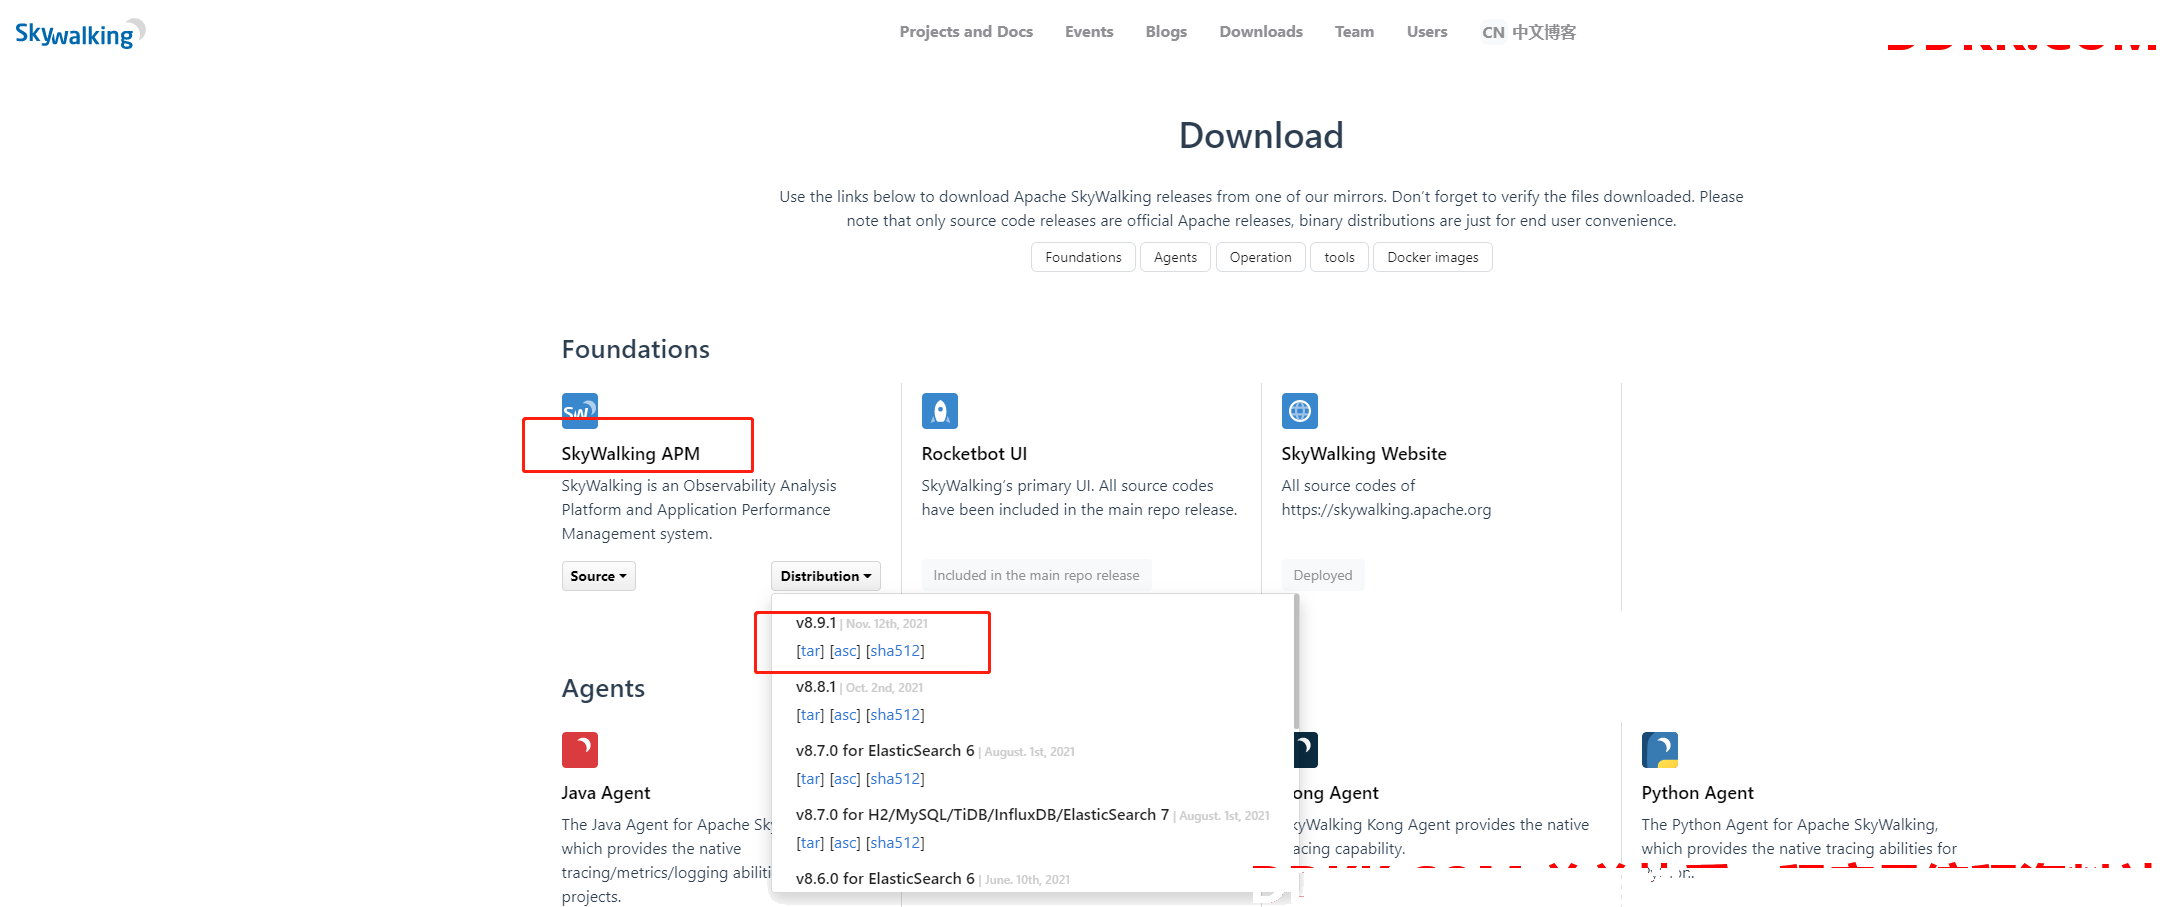The image size is (2162, 907).
Task: Open v8.7.0 ElasticSearch 6 asc link
Action: point(845,779)
